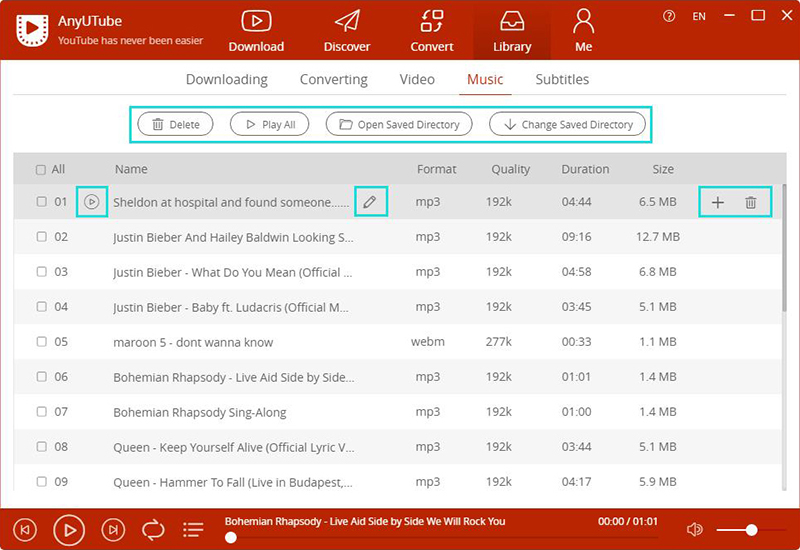The image size is (800, 550).
Task: Click the Quality column header
Action: coord(510,169)
